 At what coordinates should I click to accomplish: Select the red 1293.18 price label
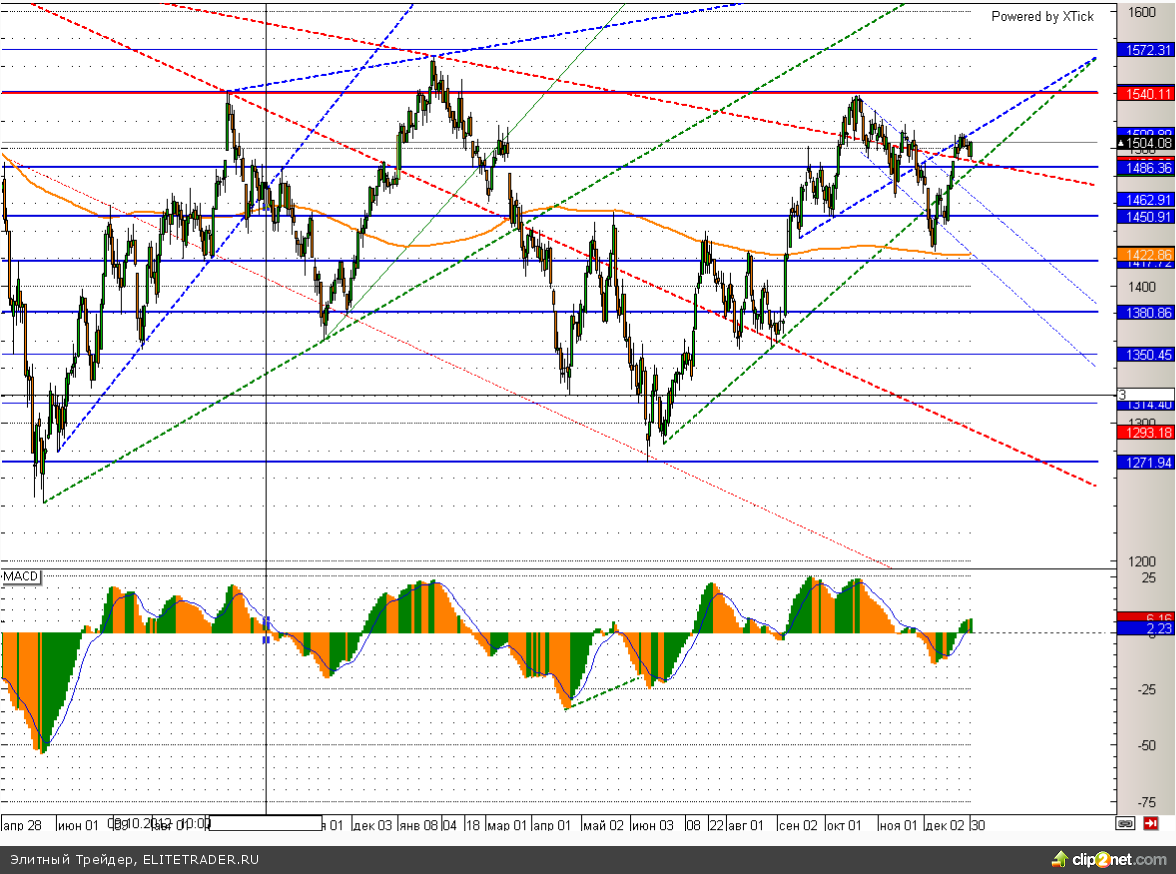[x=1147, y=432]
